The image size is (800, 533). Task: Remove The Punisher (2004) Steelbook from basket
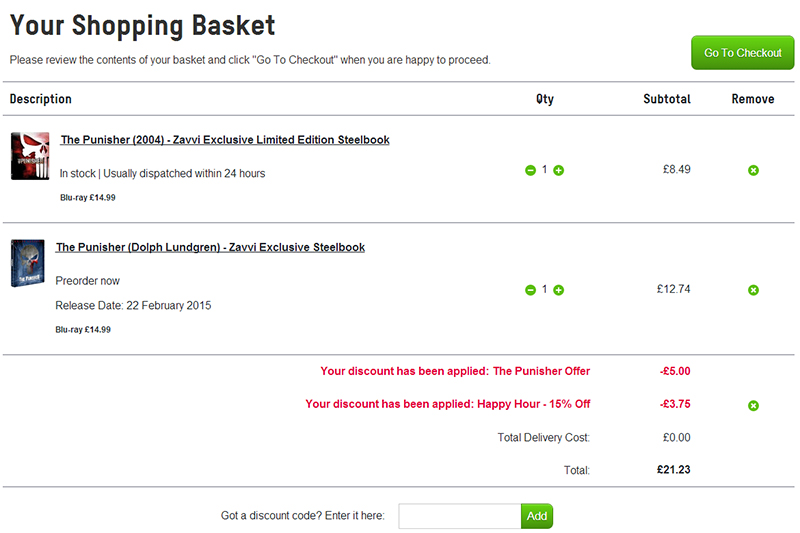point(753,170)
